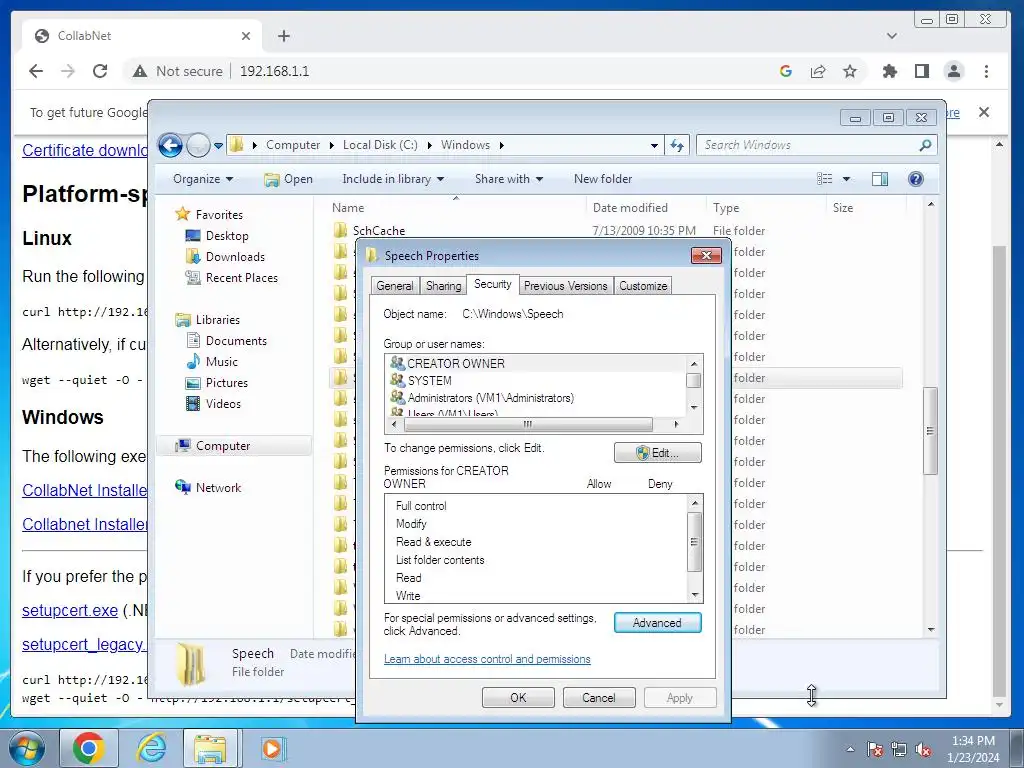1024x768 pixels.
Task: Open Internet Explorer from taskbar
Action: pos(151,748)
